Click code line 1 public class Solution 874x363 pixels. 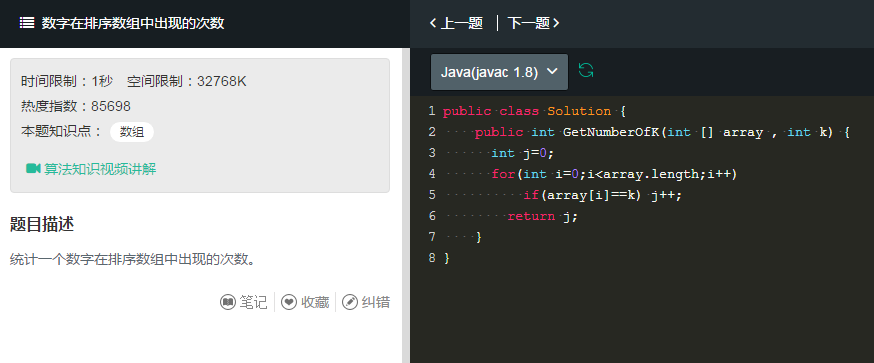[534, 111]
